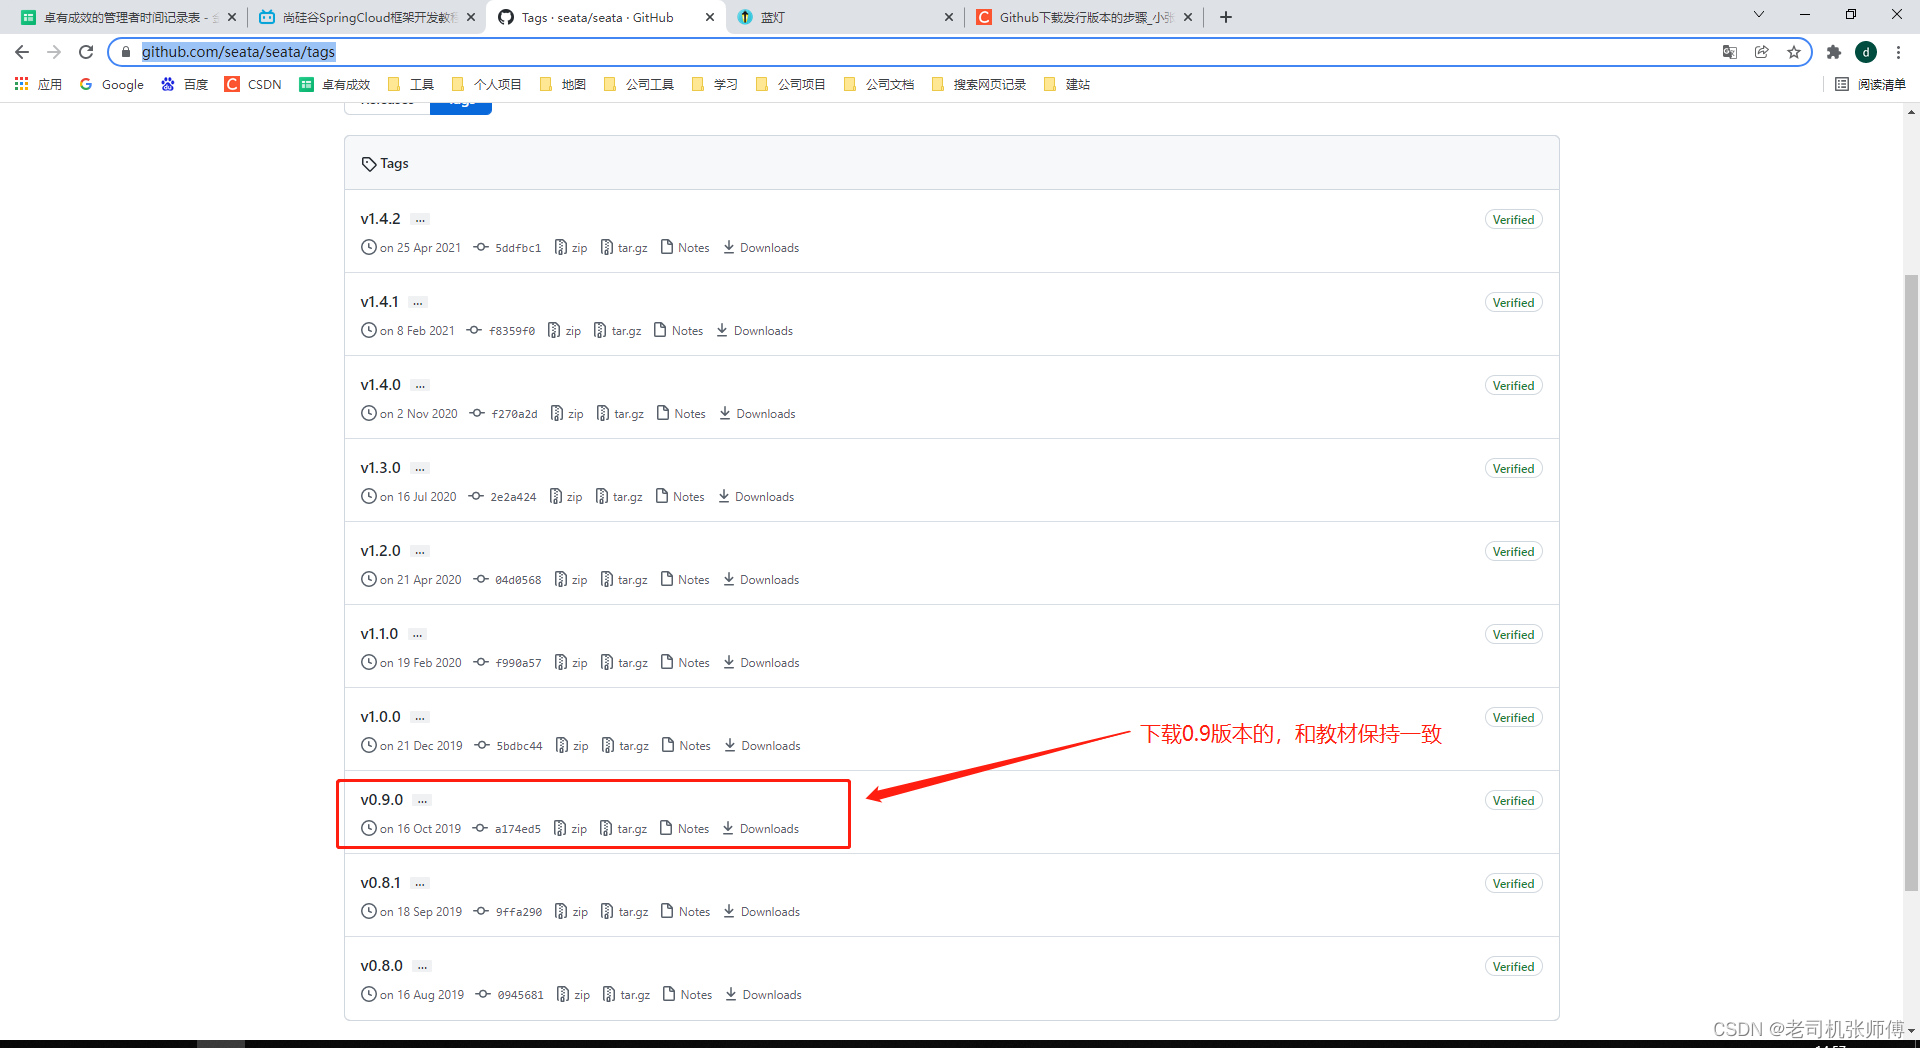Expand the ellipsis next to v1.2.0
This screenshot has height=1048, width=1920.
point(420,551)
